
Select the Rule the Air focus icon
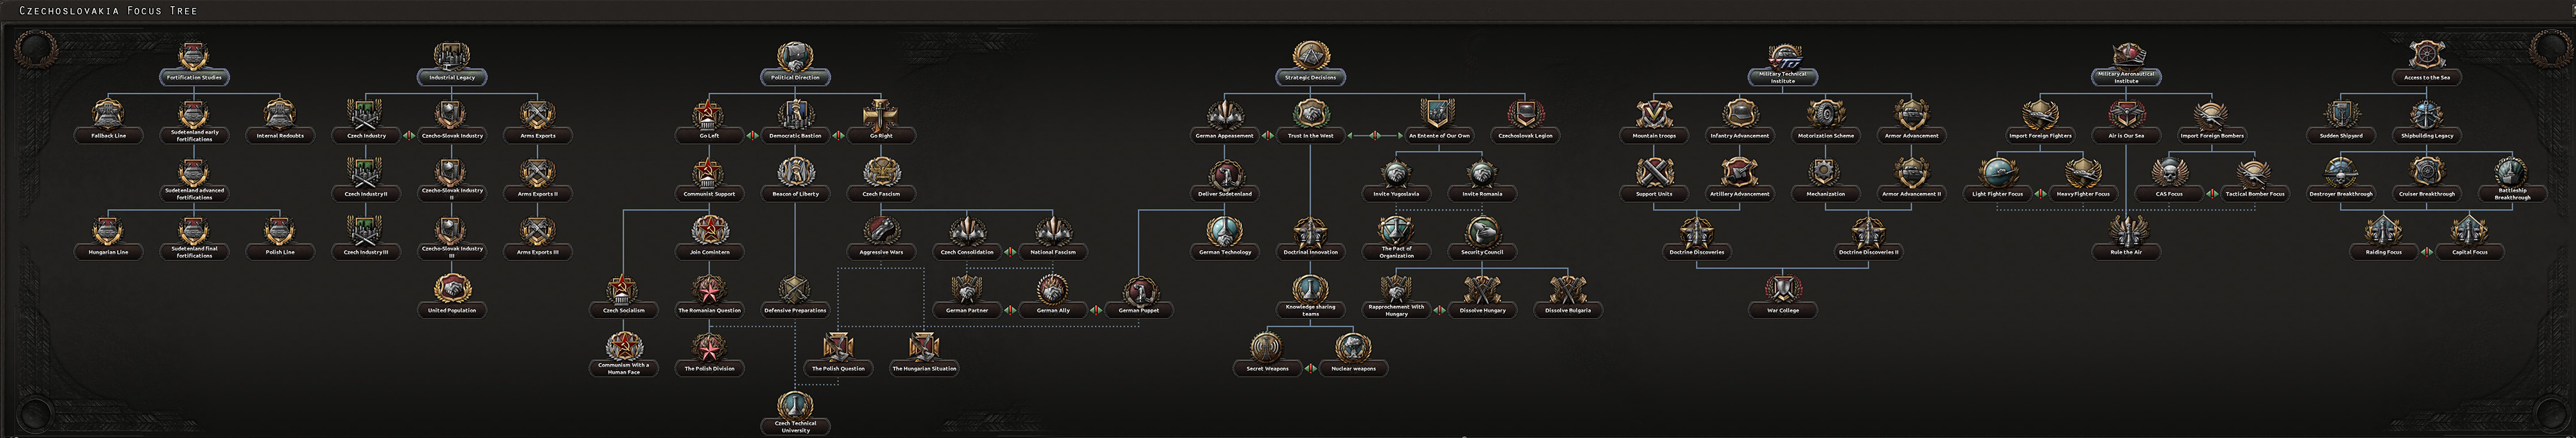2126,231
